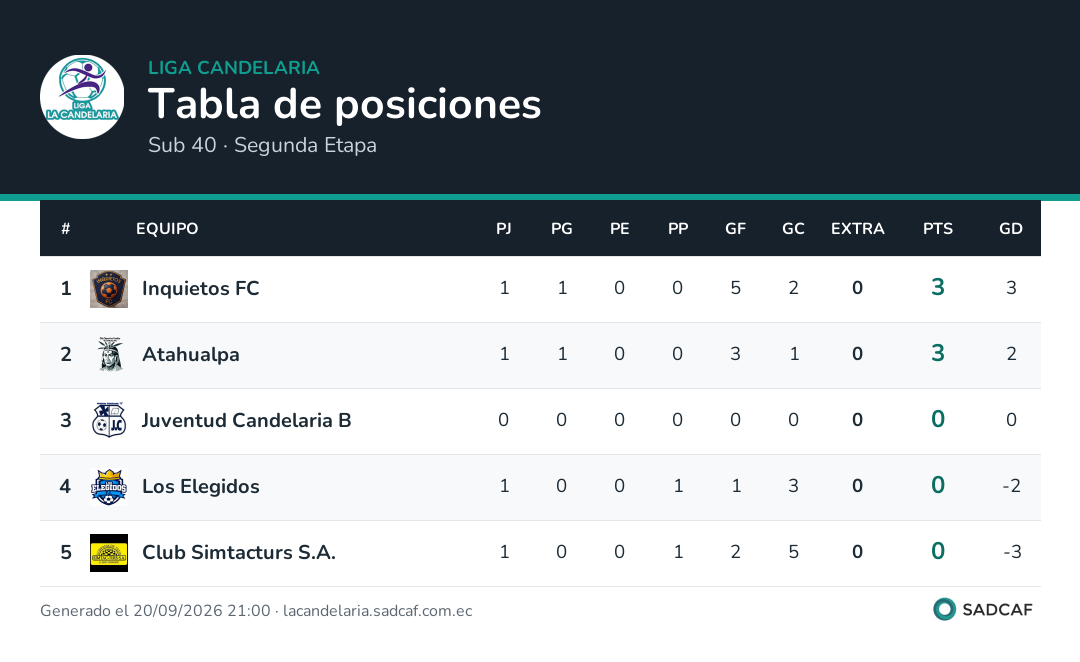This screenshot has width=1080, height=662.
Task: Sort by the PTS column header
Action: pyautogui.click(x=937, y=229)
